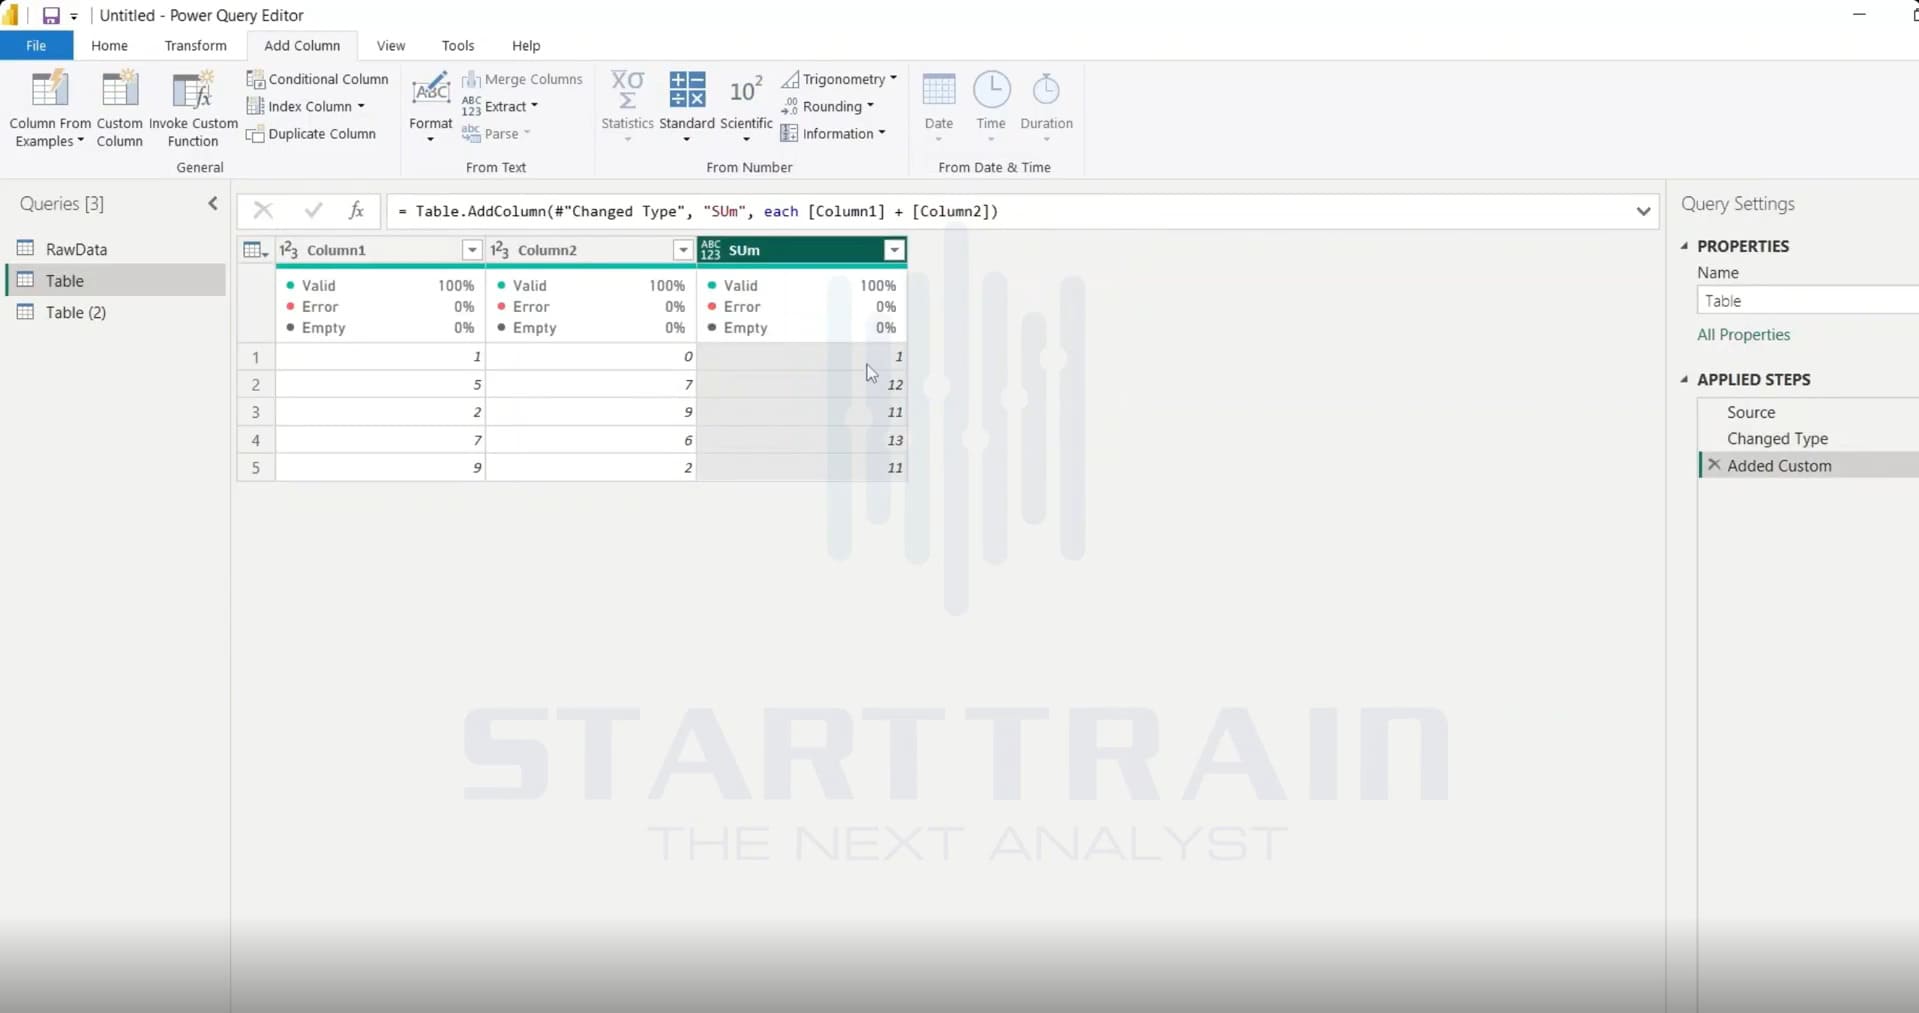Viewport: 1919px width, 1013px height.
Task: Open Column From Examples tool
Action: (x=50, y=108)
